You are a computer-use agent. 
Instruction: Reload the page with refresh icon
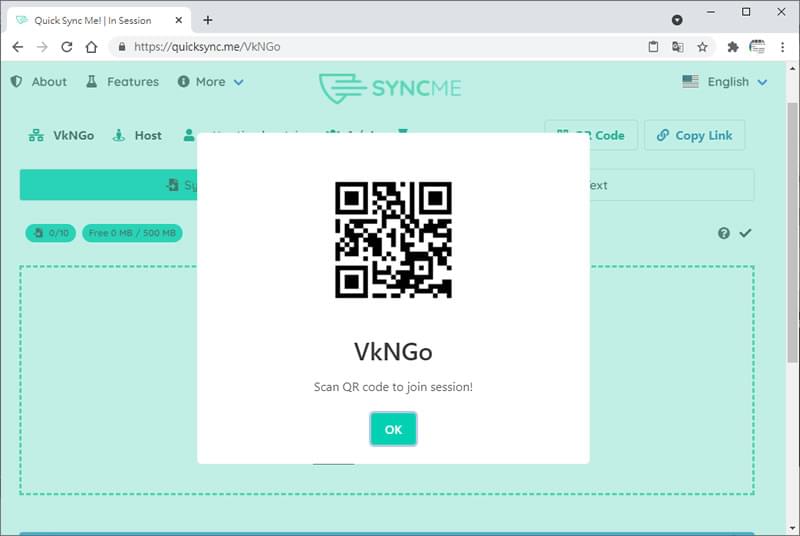[x=67, y=47]
